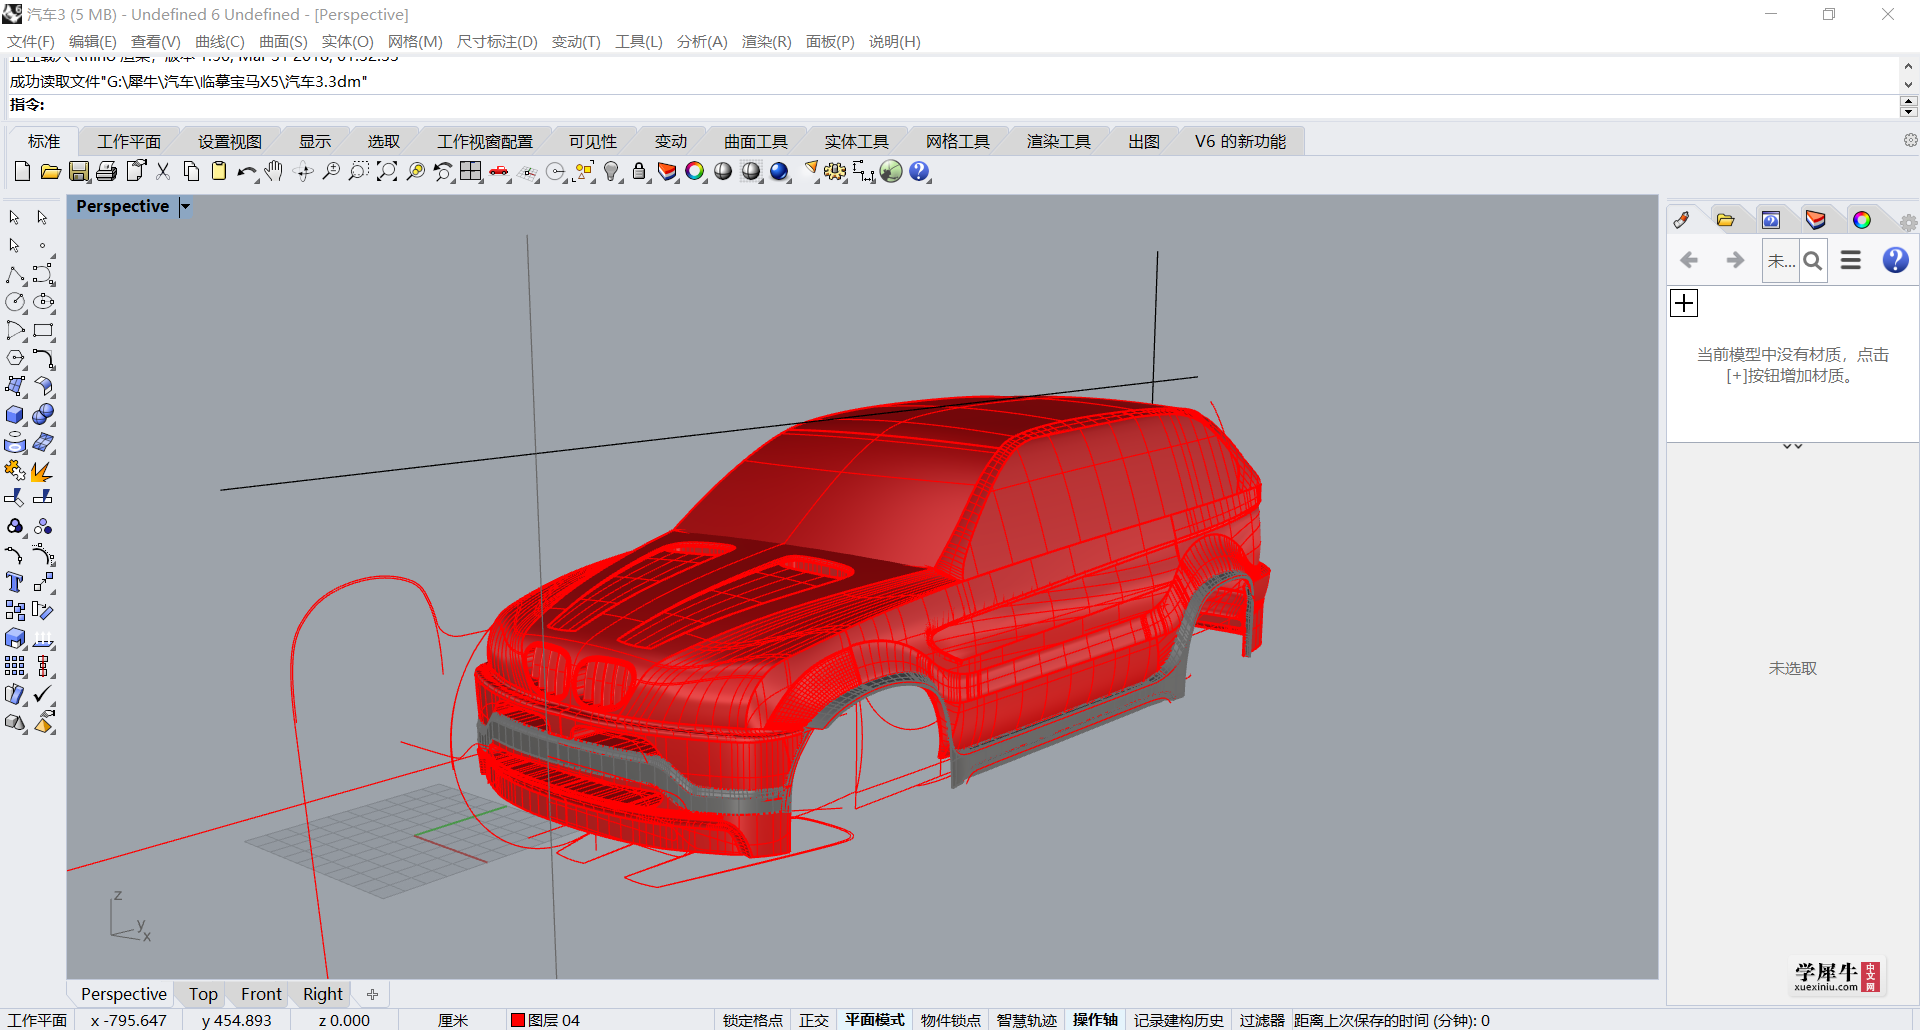The image size is (1920, 1030).
Task: Toggle 过滤器 filter in status bar
Action: [x=1262, y=1020]
